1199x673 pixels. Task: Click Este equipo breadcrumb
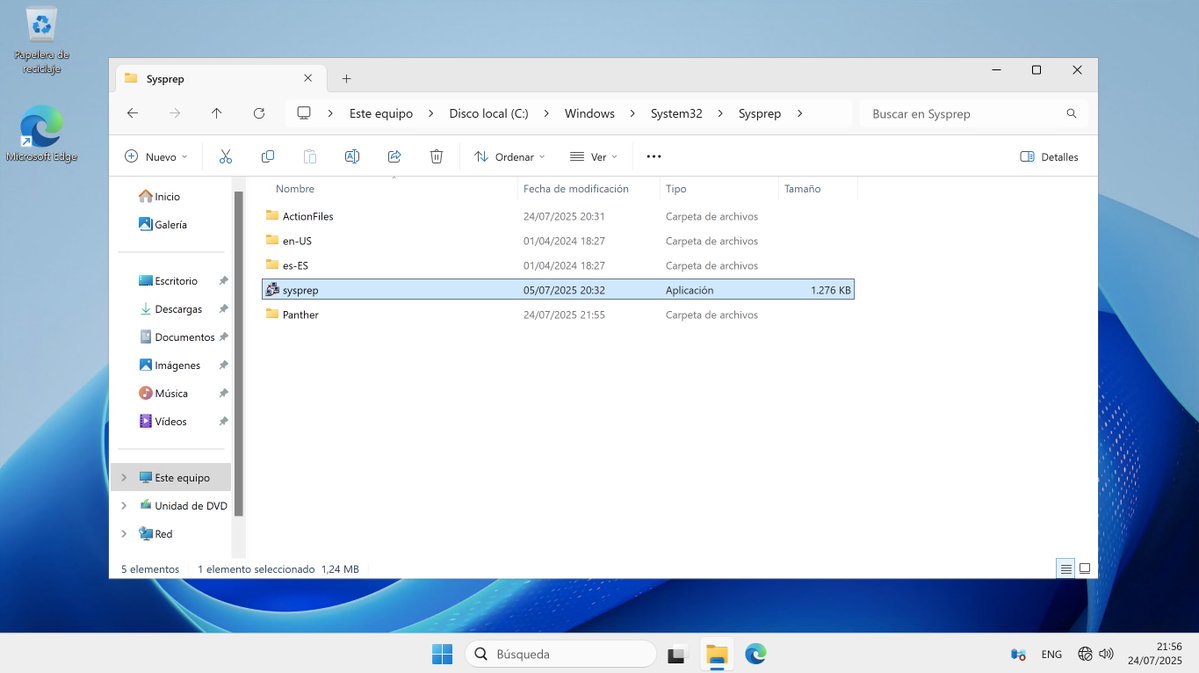click(x=381, y=113)
